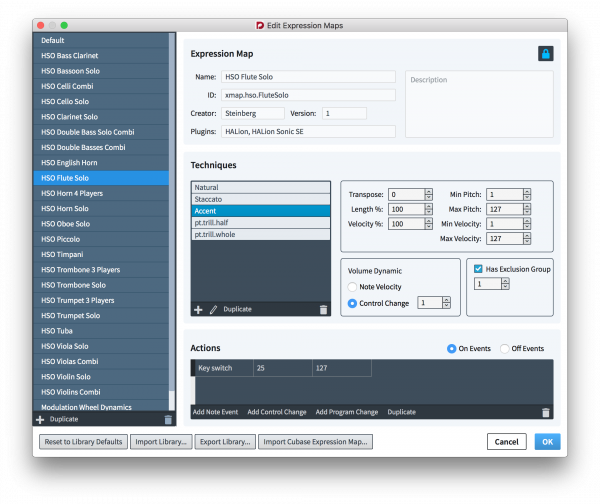Select the pt.trill.half technique
The image size is (600, 504).
[x=261, y=223]
